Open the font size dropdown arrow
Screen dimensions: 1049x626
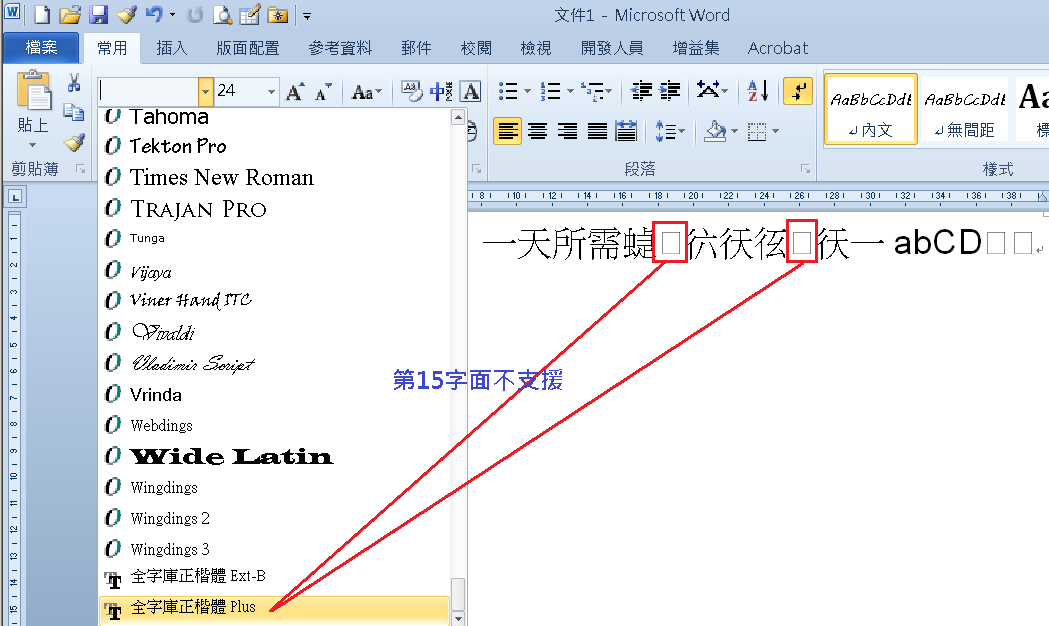pyautogui.click(x=271, y=91)
